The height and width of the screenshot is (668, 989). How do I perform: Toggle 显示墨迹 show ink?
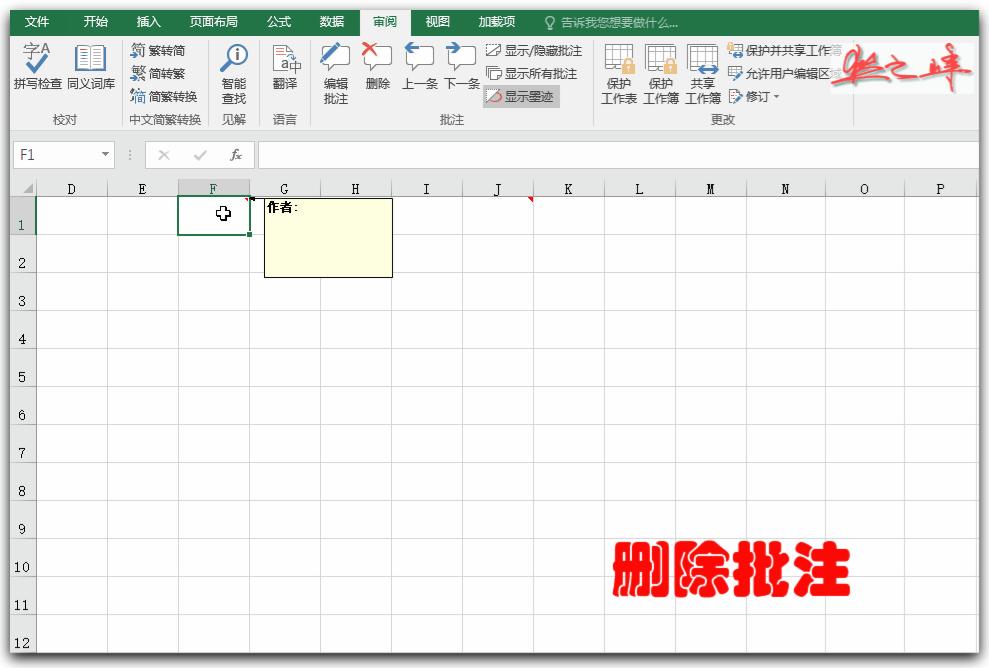pos(527,96)
